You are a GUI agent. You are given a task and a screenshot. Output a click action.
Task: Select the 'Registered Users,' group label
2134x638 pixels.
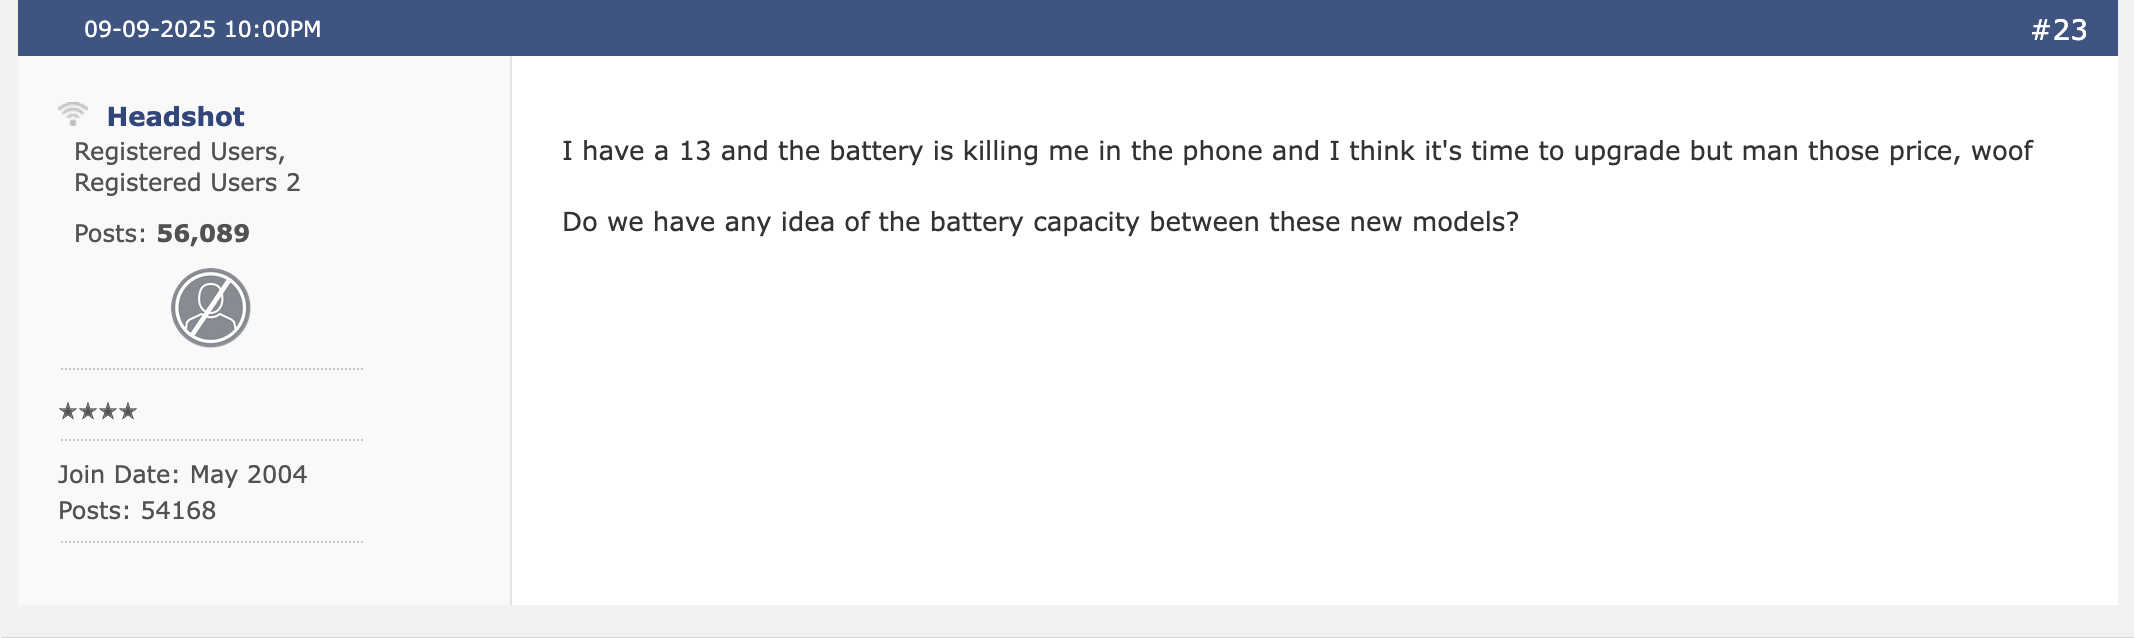point(180,152)
